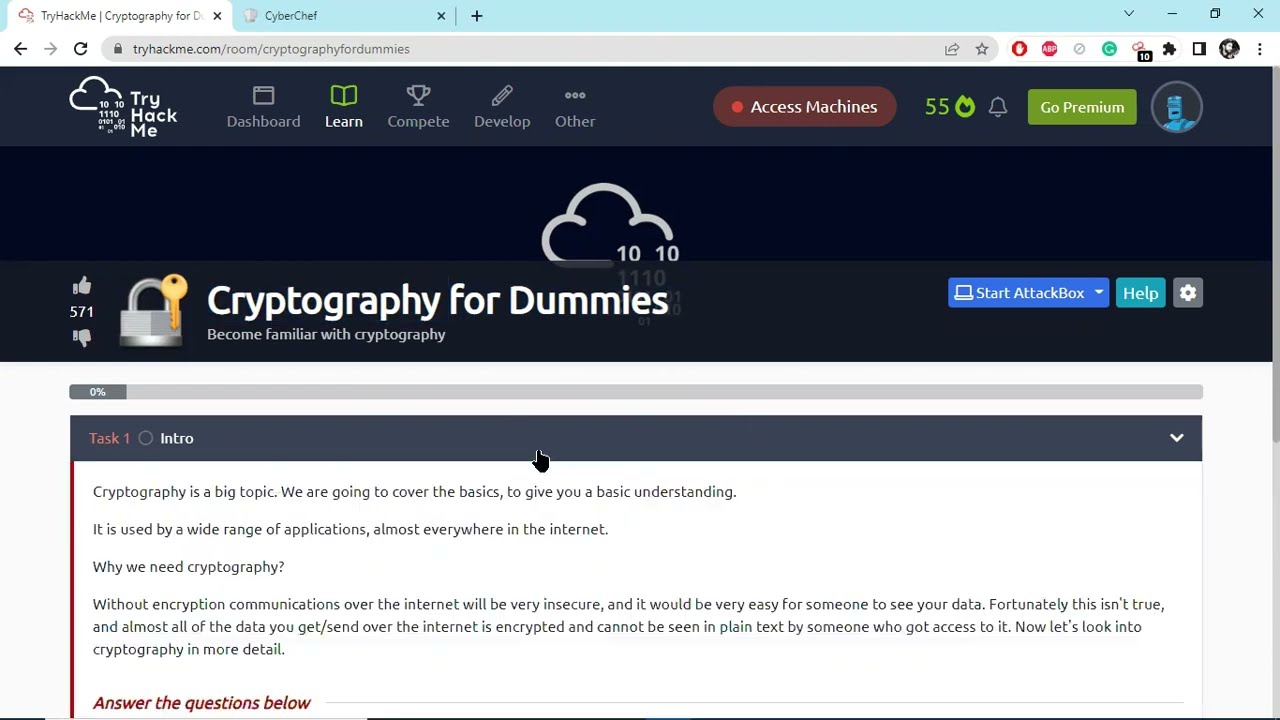Open Chrome extensions puzzle menu
The height and width of the screenshot is (720, 1280).
point(1169,49)
